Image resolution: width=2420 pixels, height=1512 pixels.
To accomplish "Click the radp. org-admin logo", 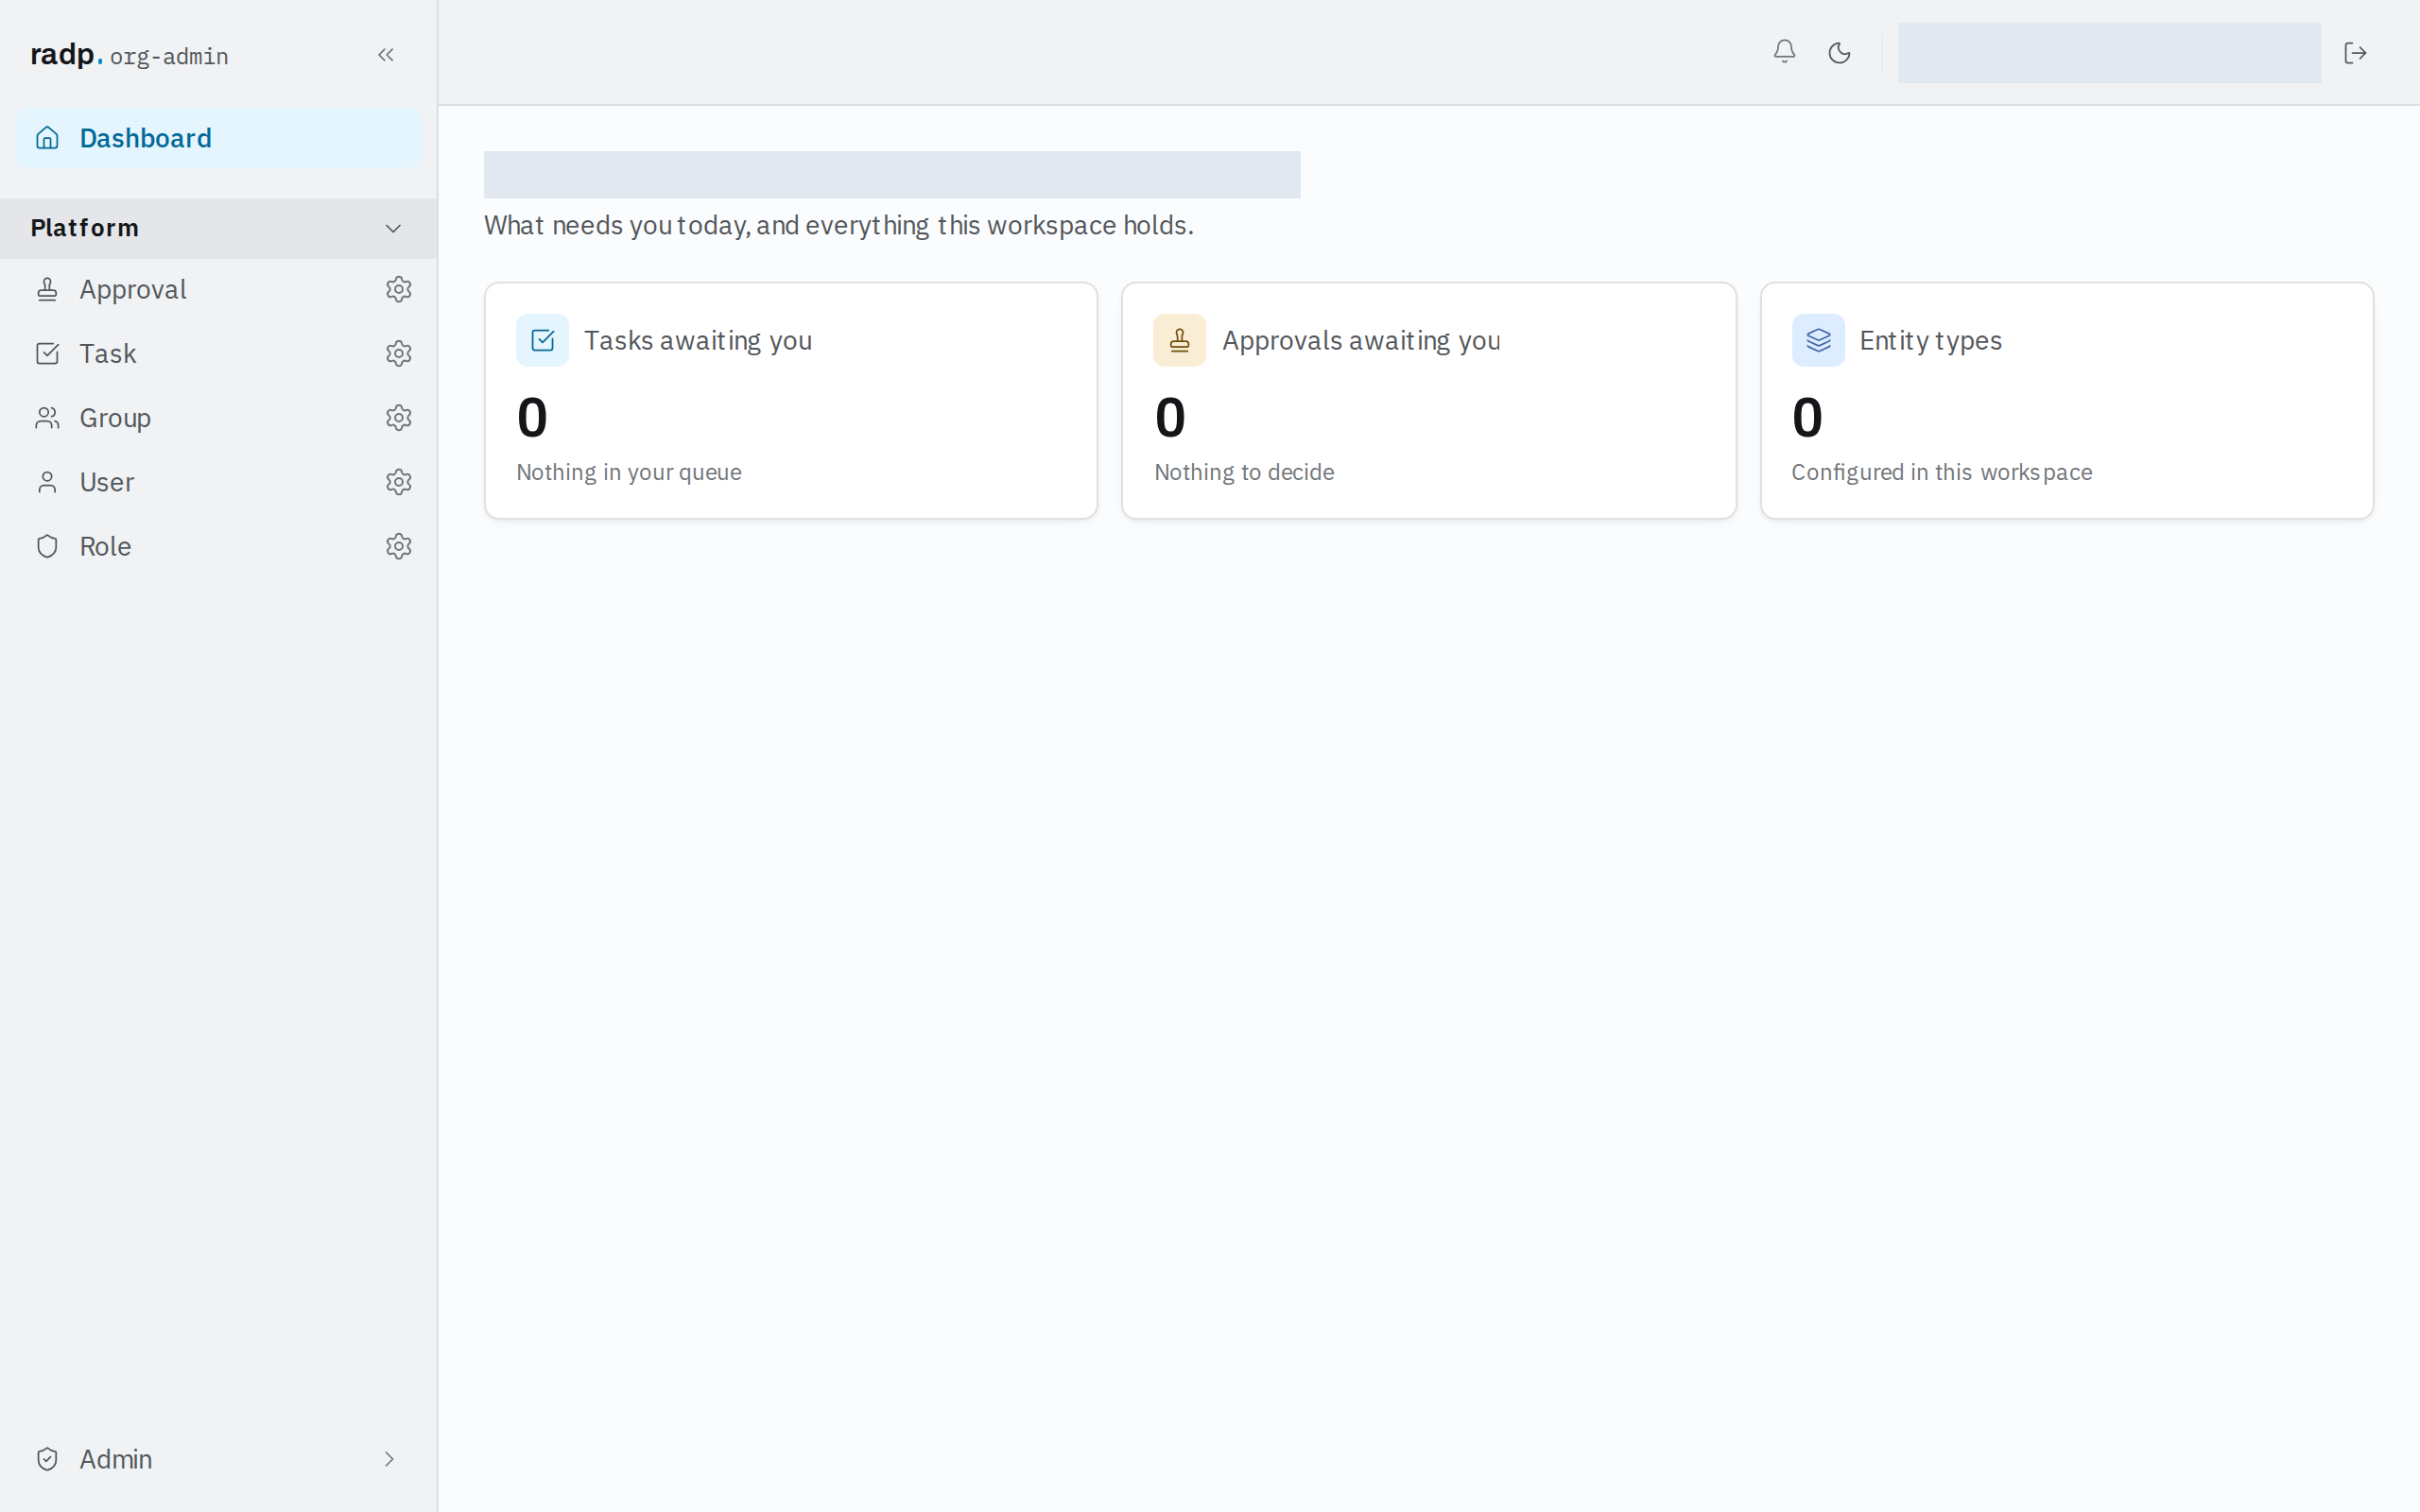I will 129,55.
